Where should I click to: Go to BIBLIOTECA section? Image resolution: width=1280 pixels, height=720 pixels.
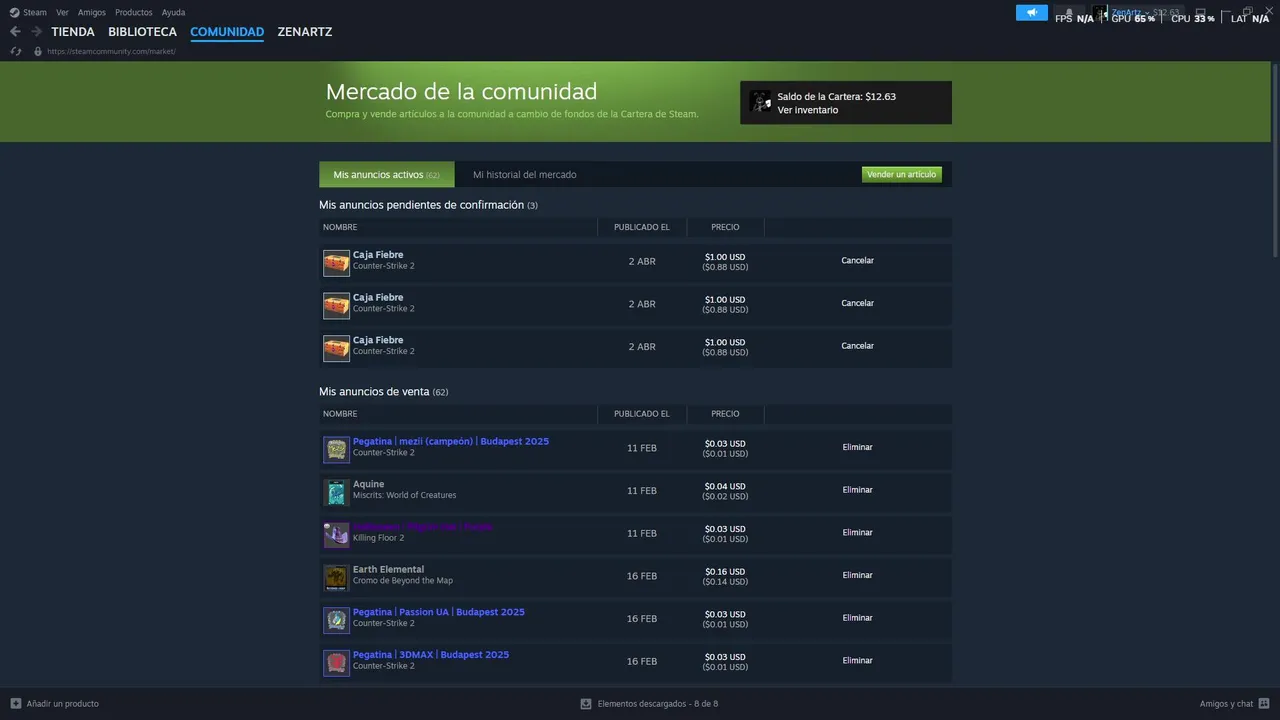pyautogui.click(x=143, y=32)
